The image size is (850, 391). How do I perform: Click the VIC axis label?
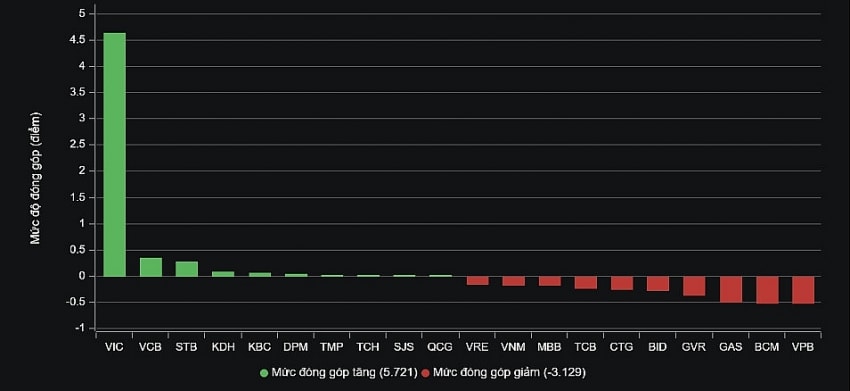pyautogui.click(x=114, y=347)
